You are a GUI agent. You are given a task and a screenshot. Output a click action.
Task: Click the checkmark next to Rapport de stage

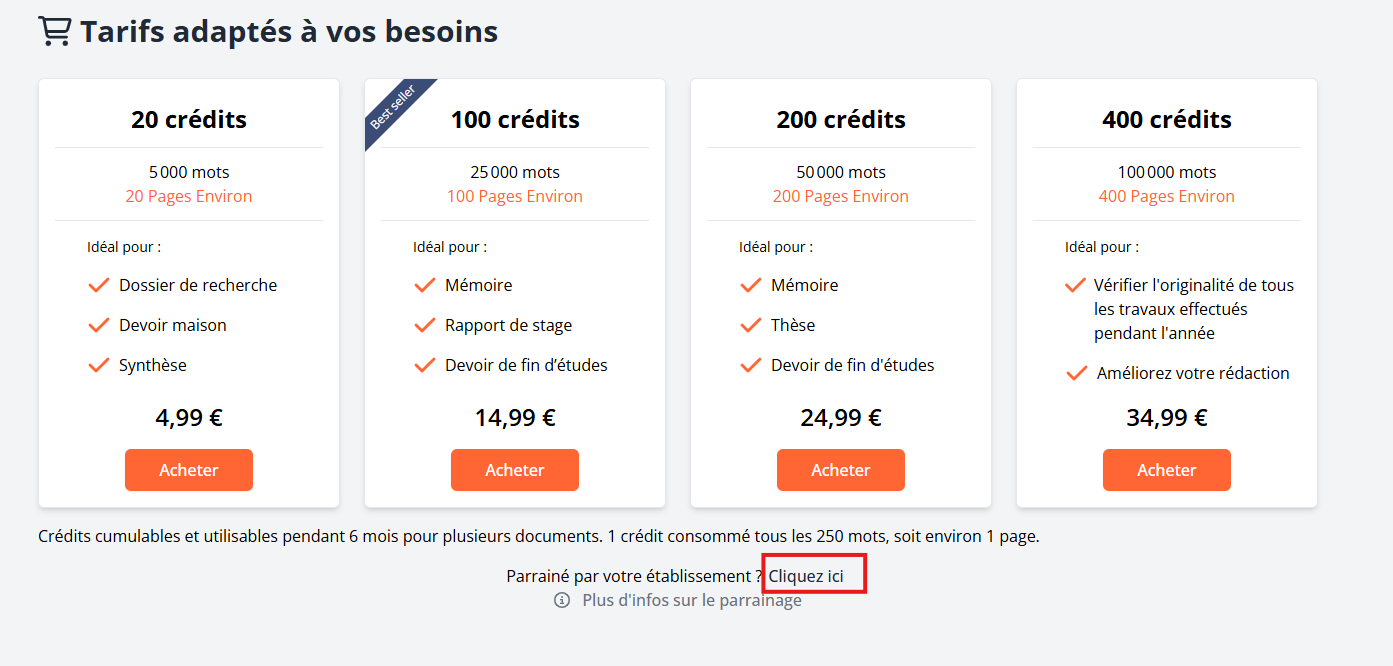pos(424,325)
